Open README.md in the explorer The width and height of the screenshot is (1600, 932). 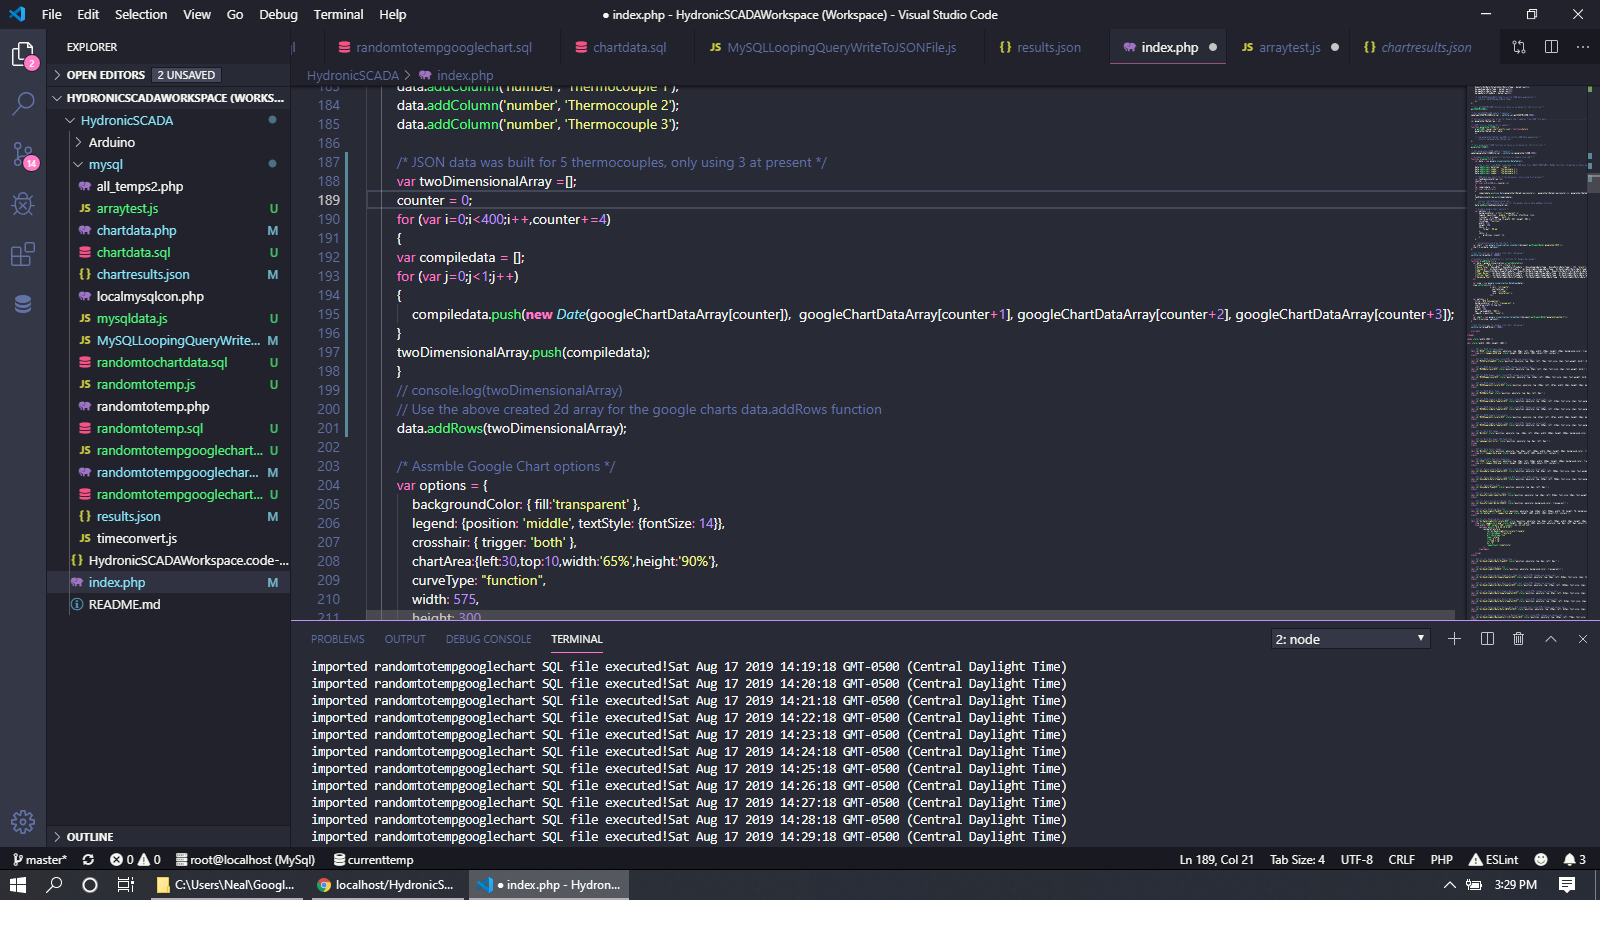pyautogui.click(x=168, y=604)
